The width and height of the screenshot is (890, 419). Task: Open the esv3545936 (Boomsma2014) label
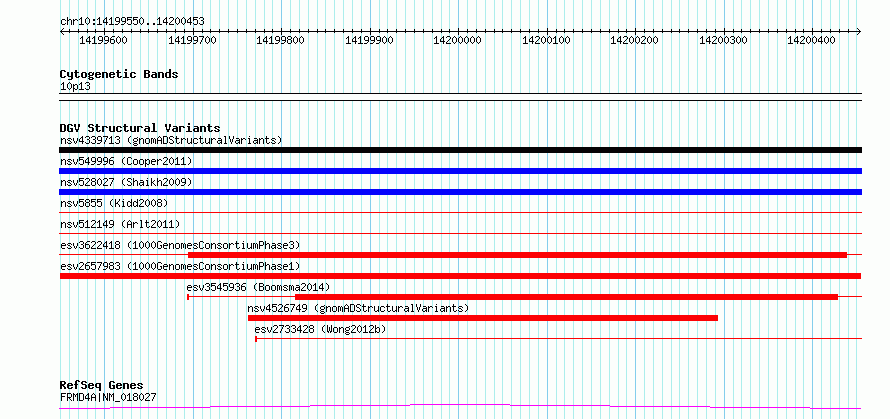[258, 287]
